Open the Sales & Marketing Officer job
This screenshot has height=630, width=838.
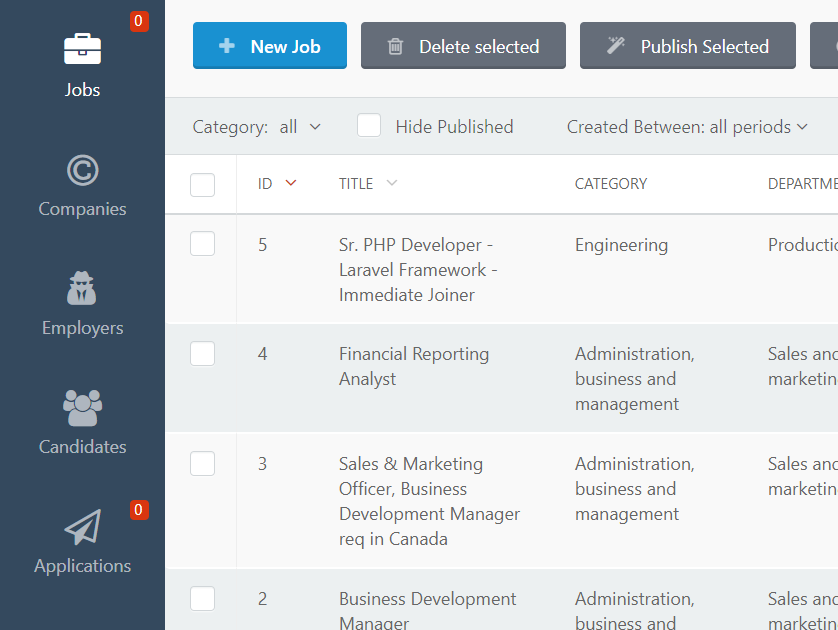point(429,501)
